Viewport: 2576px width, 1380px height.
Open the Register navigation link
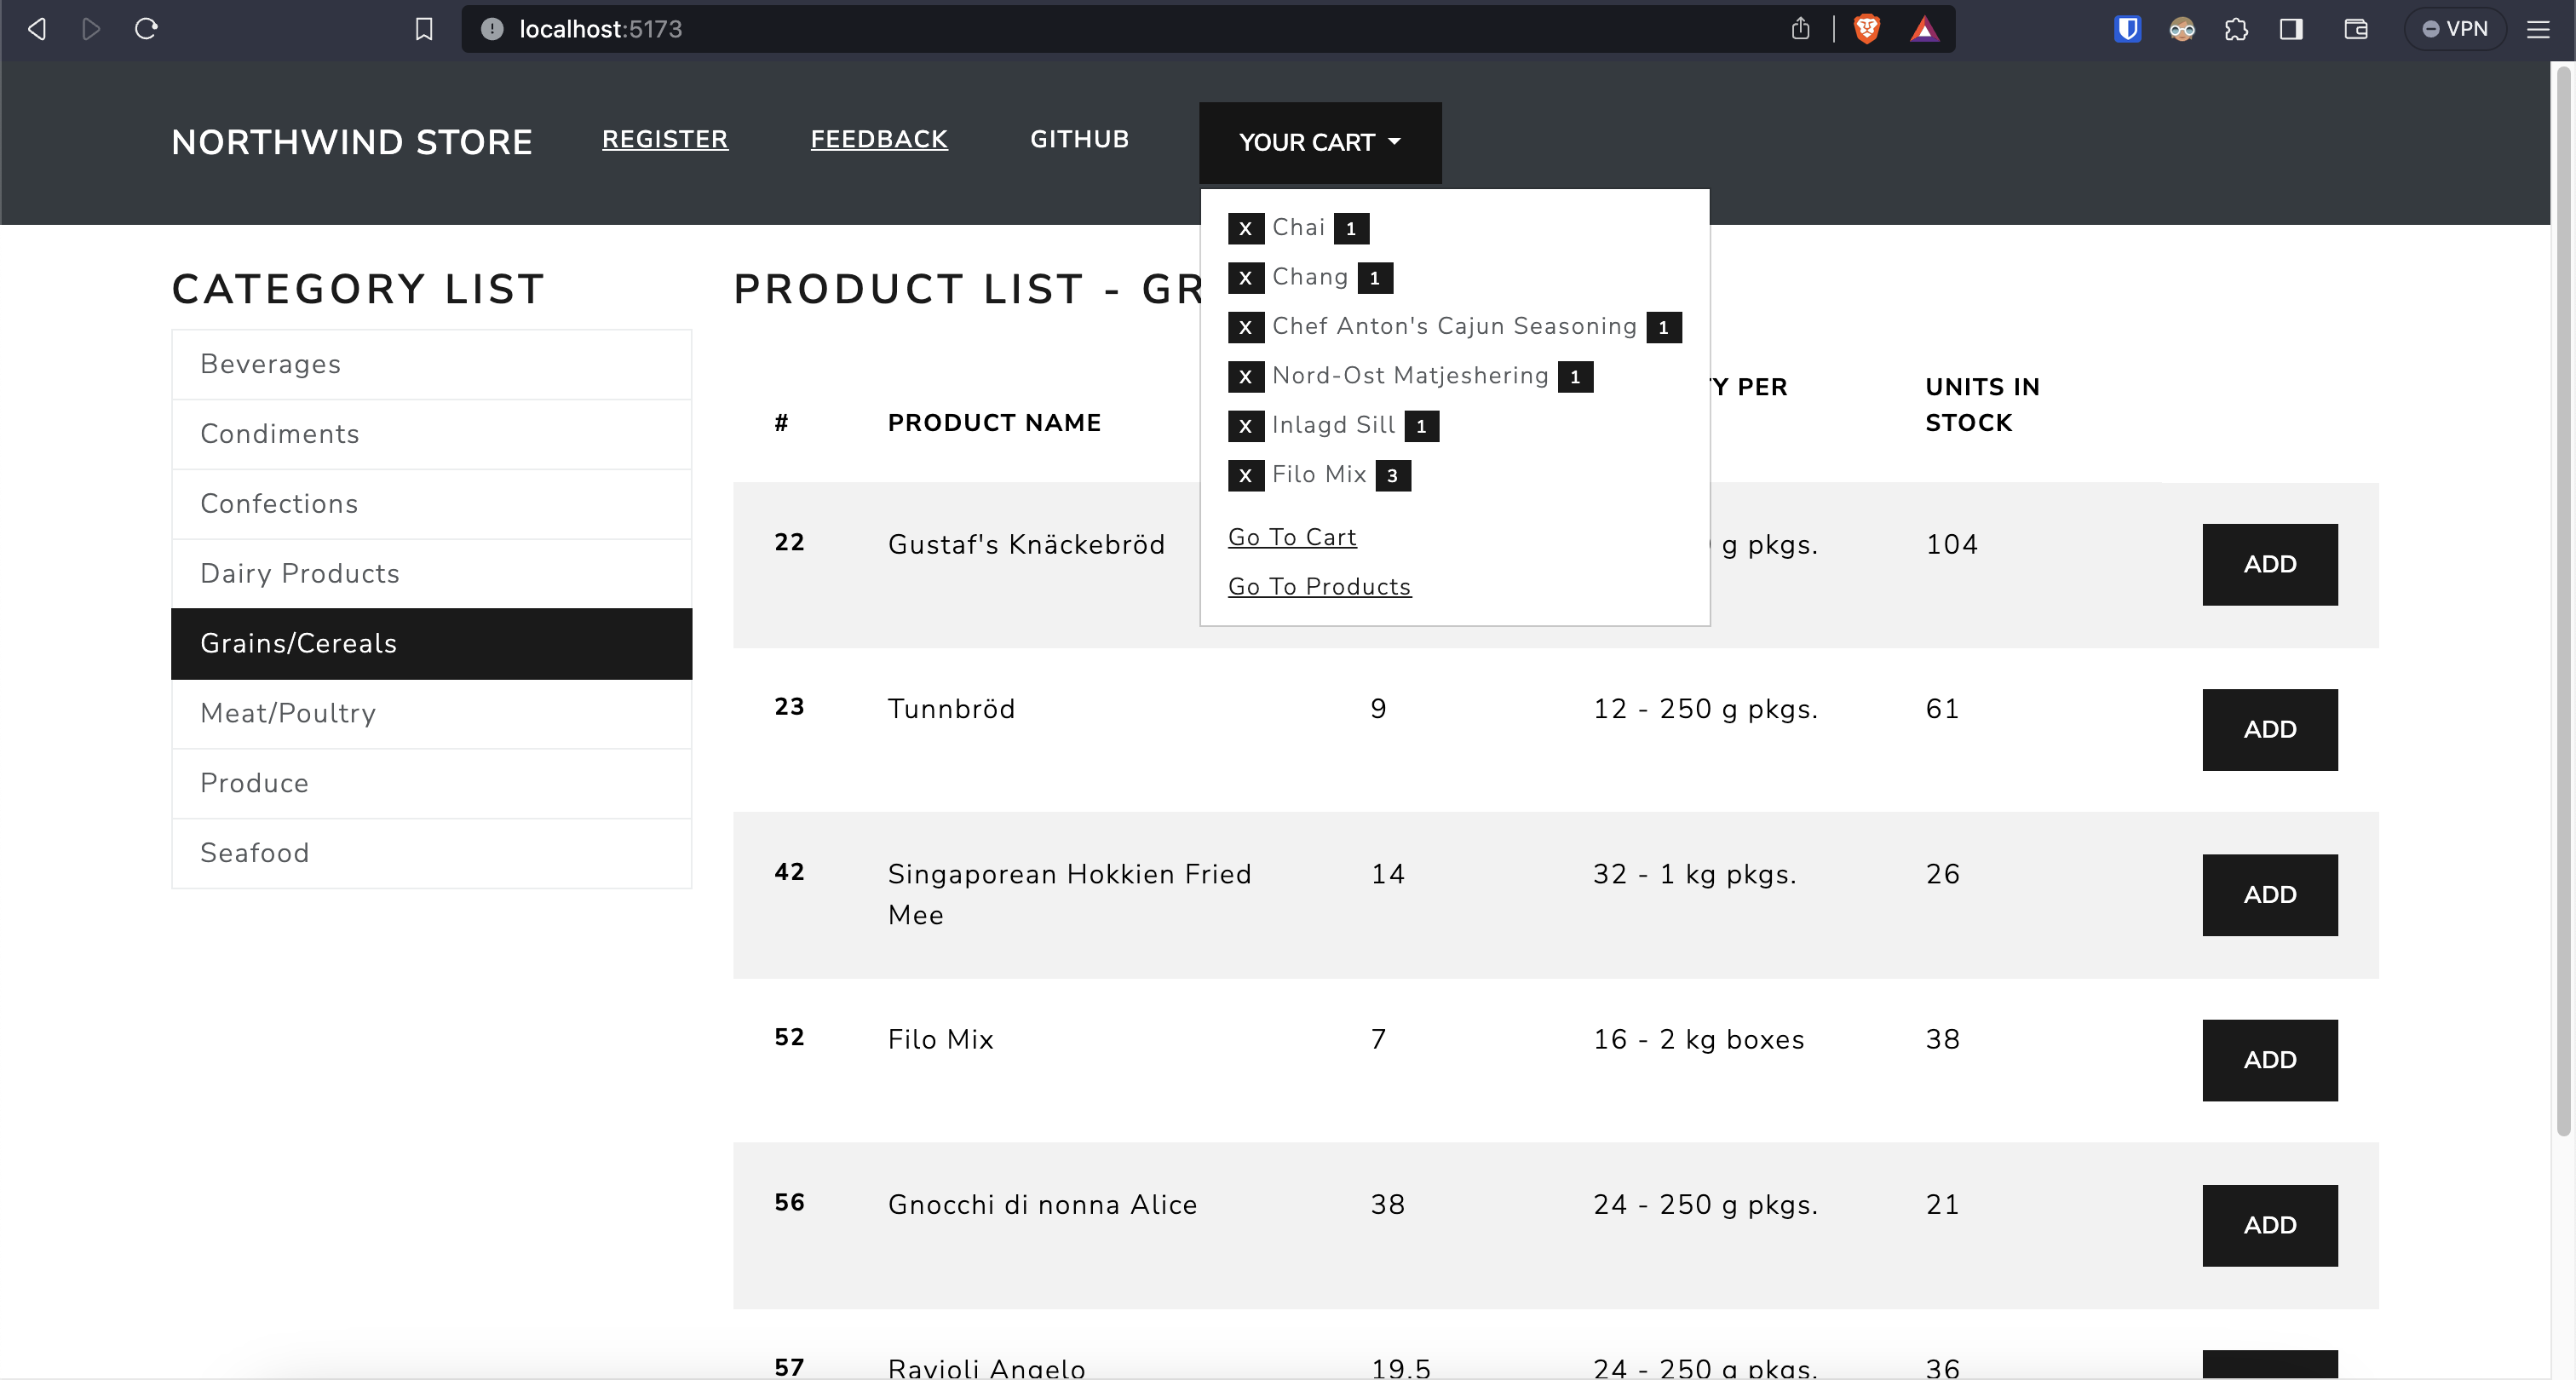(x=664, y=139)
